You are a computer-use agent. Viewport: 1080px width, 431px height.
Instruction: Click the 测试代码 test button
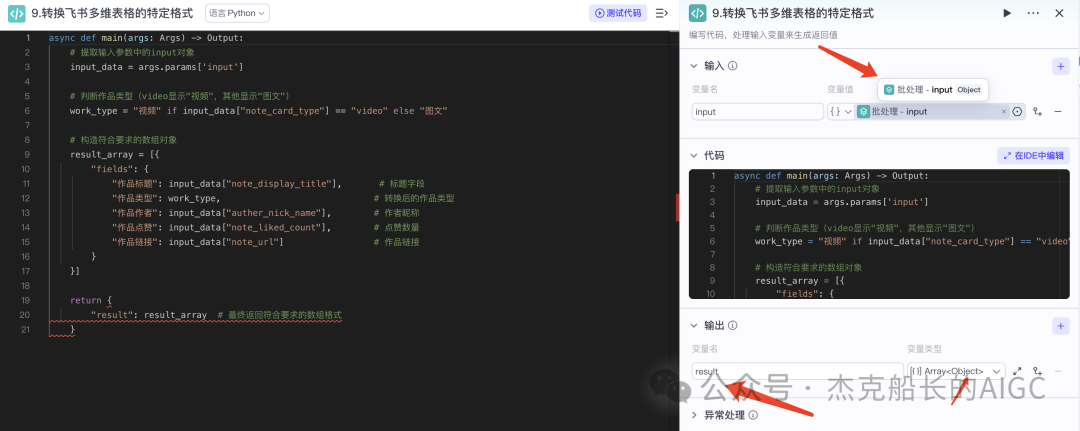[618, 13]
